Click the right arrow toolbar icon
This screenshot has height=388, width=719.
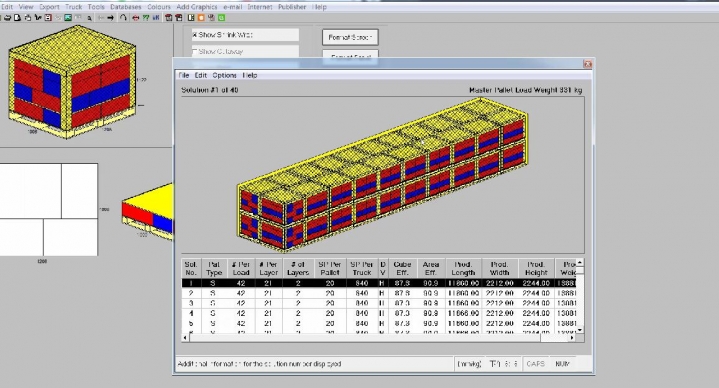point(111,18)
